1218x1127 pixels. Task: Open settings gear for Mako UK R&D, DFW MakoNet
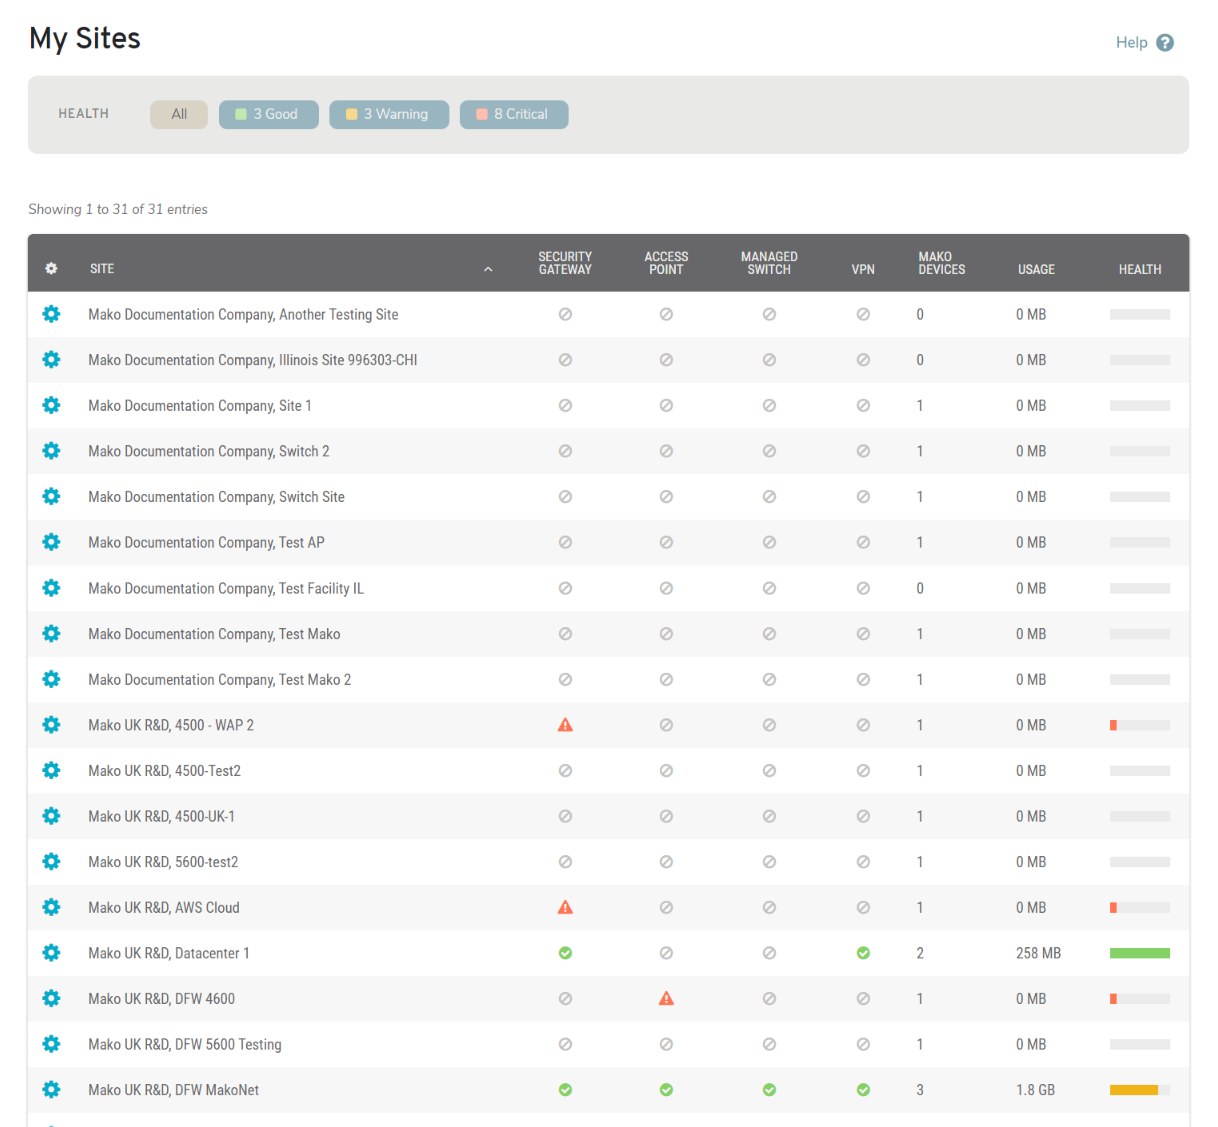(51, 1090)
